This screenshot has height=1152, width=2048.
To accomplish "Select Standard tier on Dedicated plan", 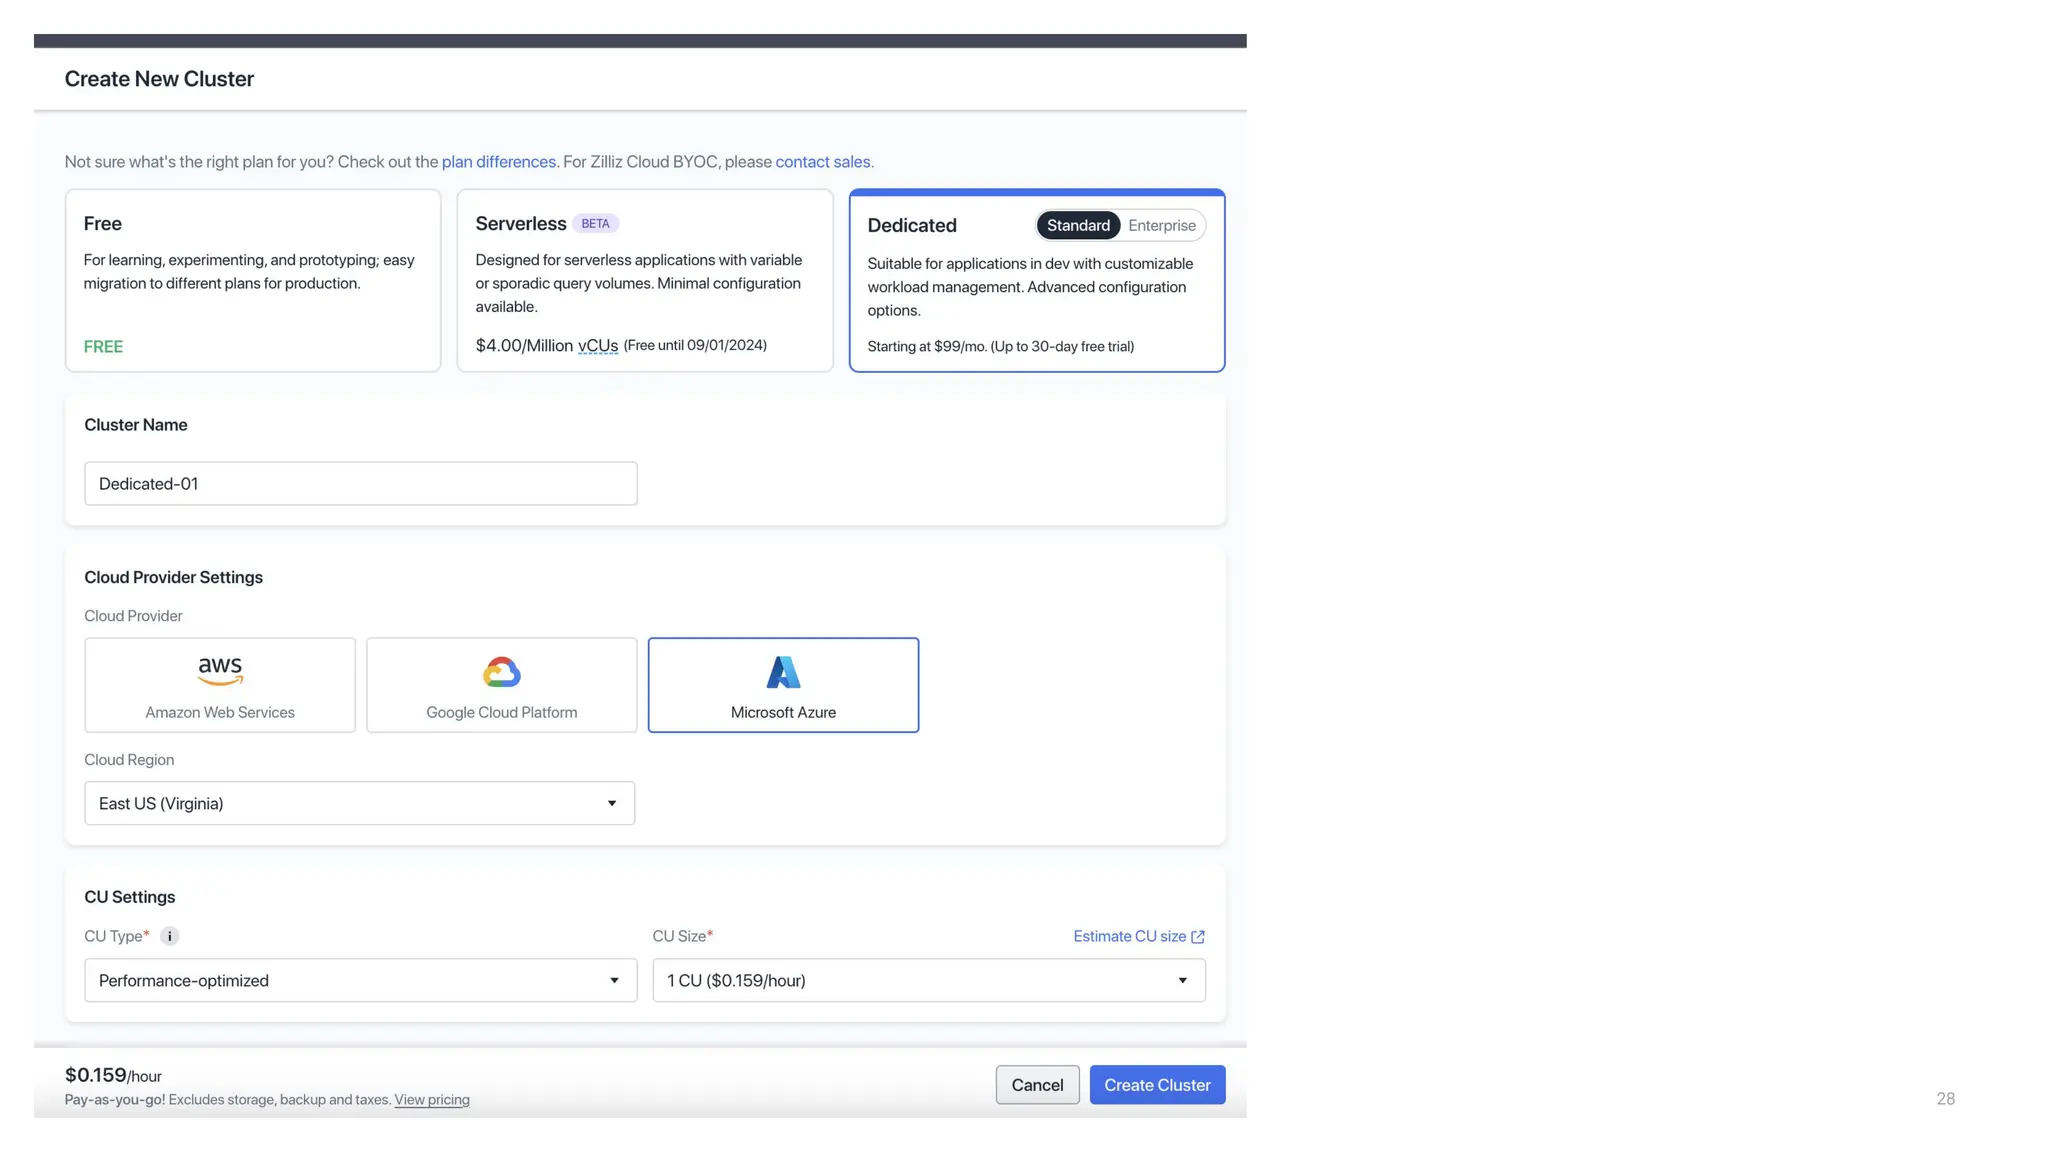I will click(1078, 226).
